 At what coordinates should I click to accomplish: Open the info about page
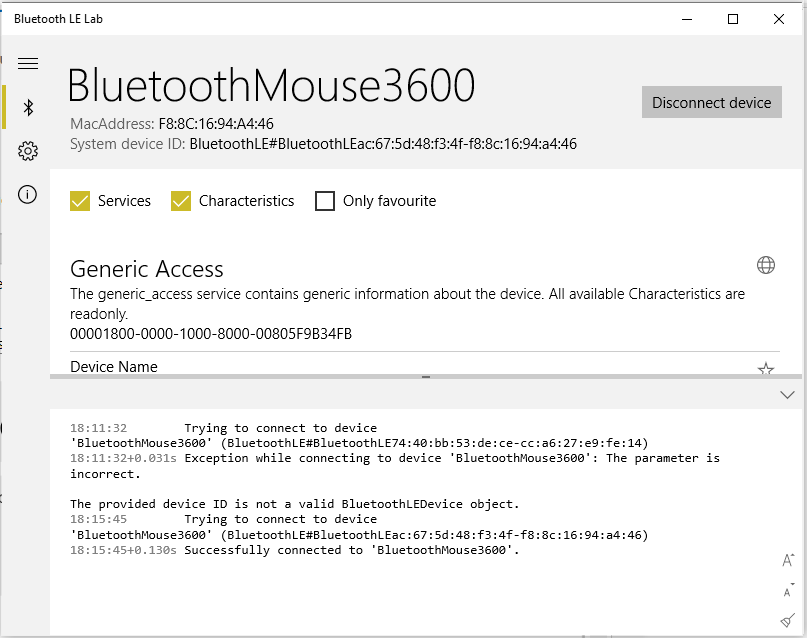[28, 194]
